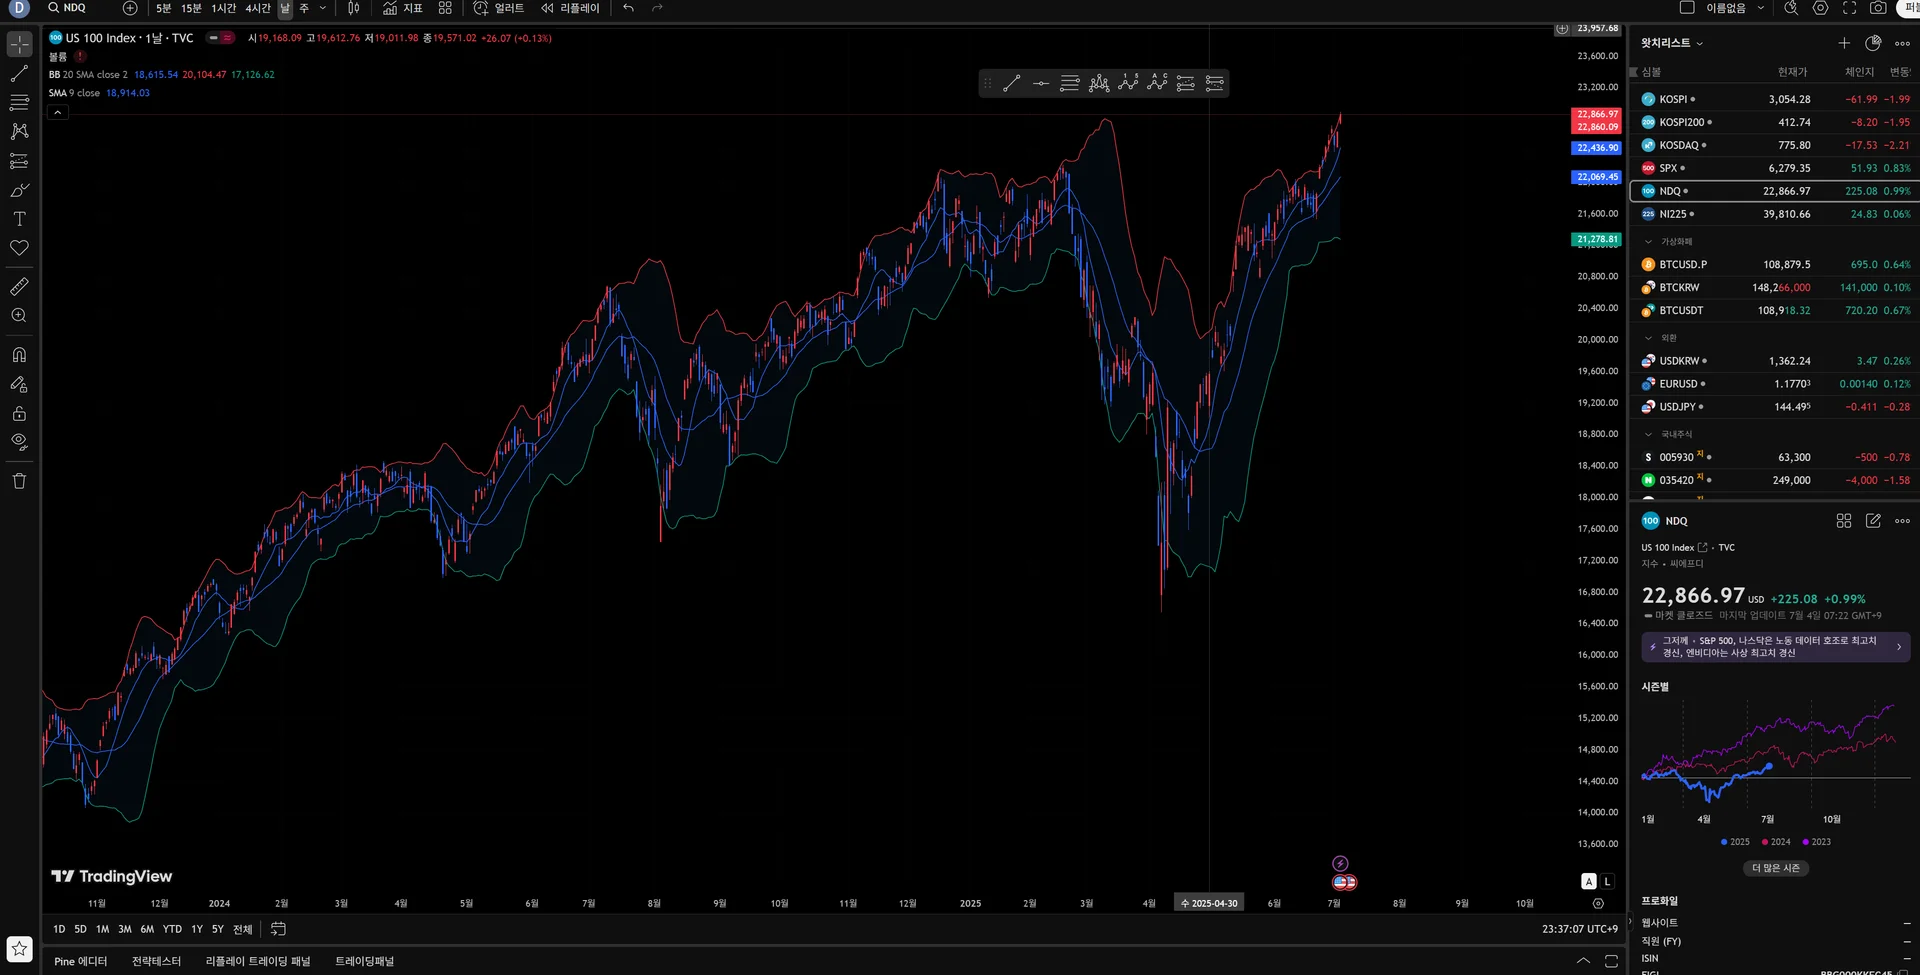Select ABC correction wave tool
The image size is (1920, 975).
coord(1156,84)
